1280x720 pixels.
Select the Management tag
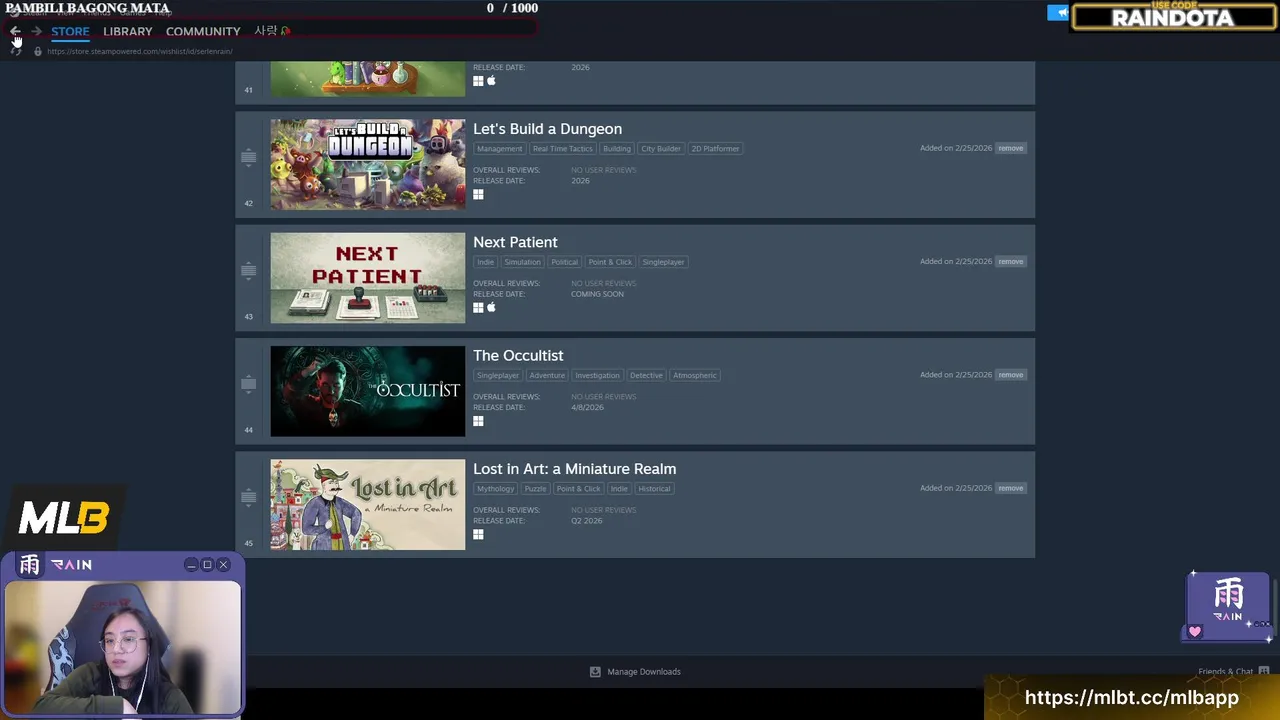pyautogui.click(x=499, y=149)
